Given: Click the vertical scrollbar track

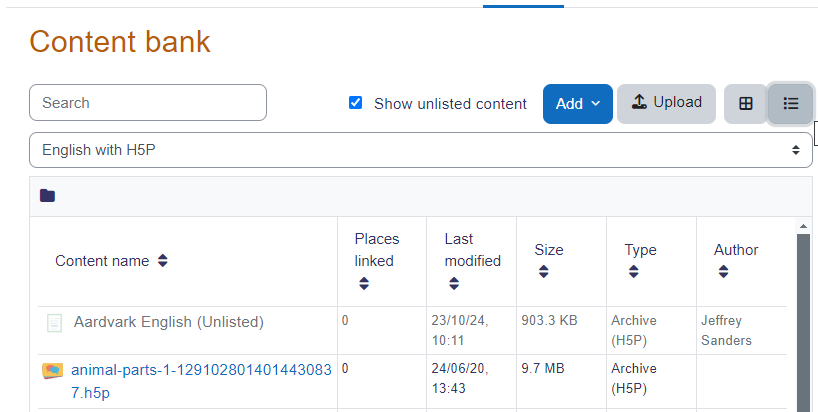Looking at the screenshot, I should point(803,323).
